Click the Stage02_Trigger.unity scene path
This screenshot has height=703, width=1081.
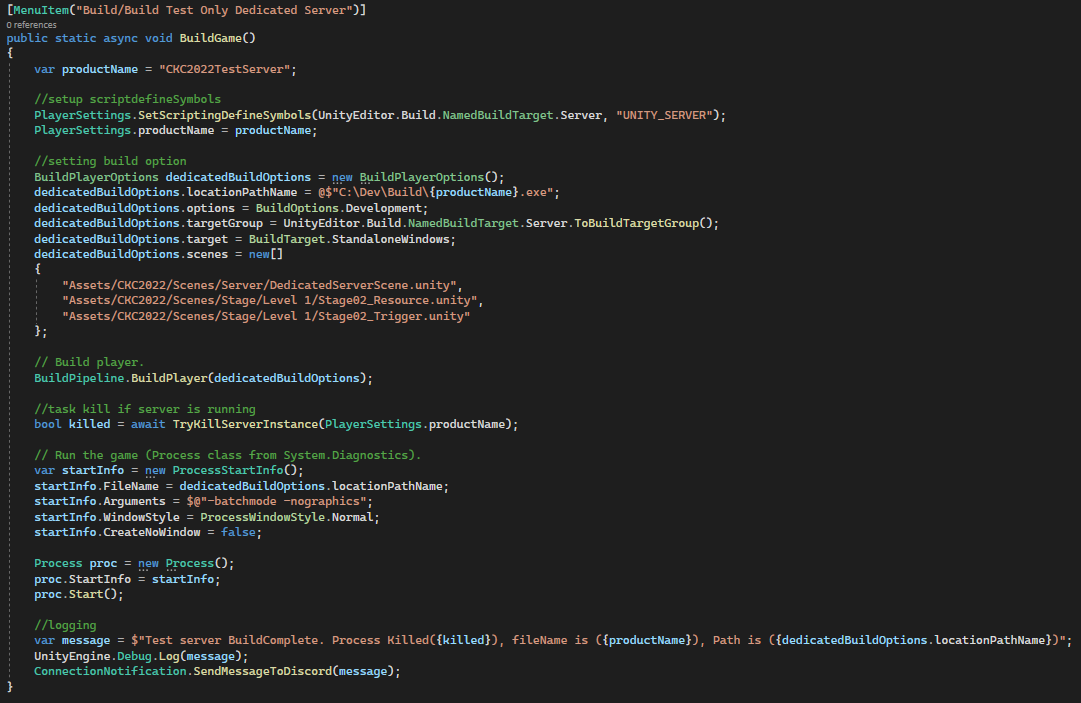coord(266,316)
